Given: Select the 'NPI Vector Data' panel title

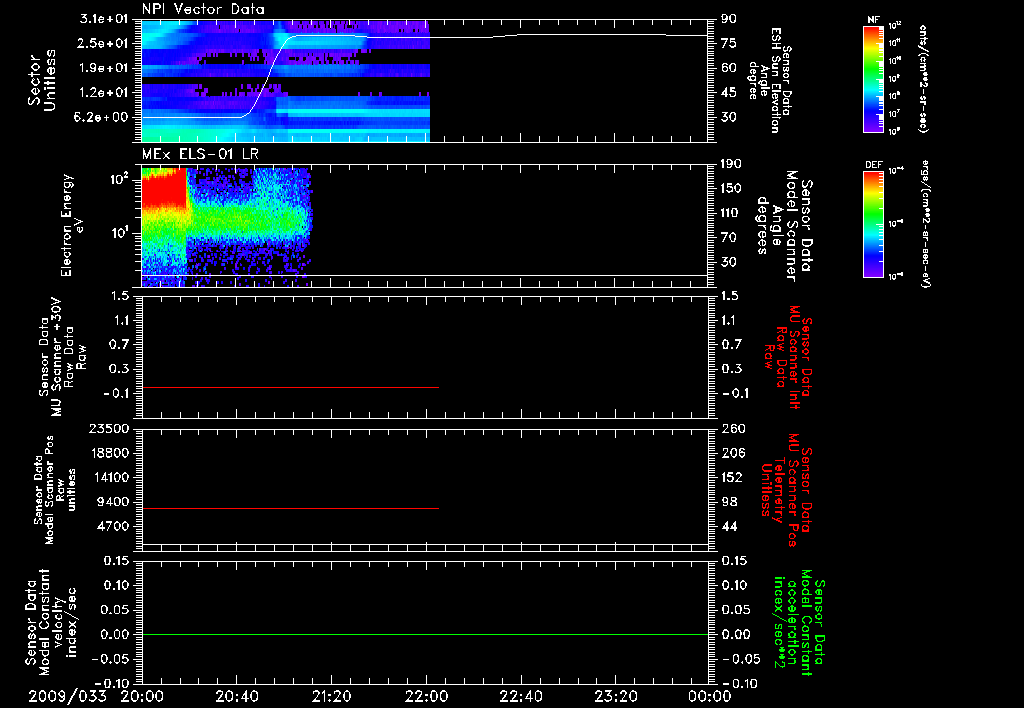Looking at the screenshot, I should (204, 9).
